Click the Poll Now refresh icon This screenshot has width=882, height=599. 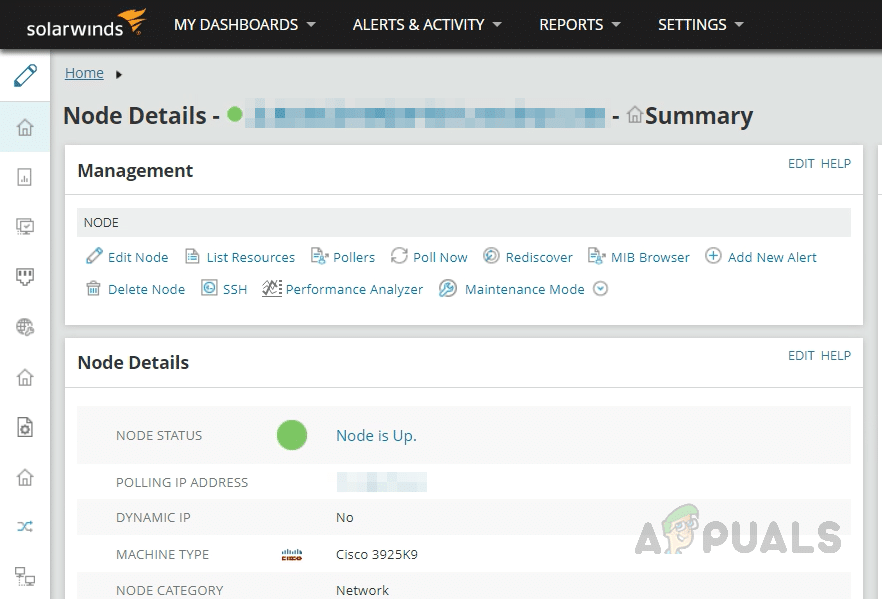coord(399,257)
